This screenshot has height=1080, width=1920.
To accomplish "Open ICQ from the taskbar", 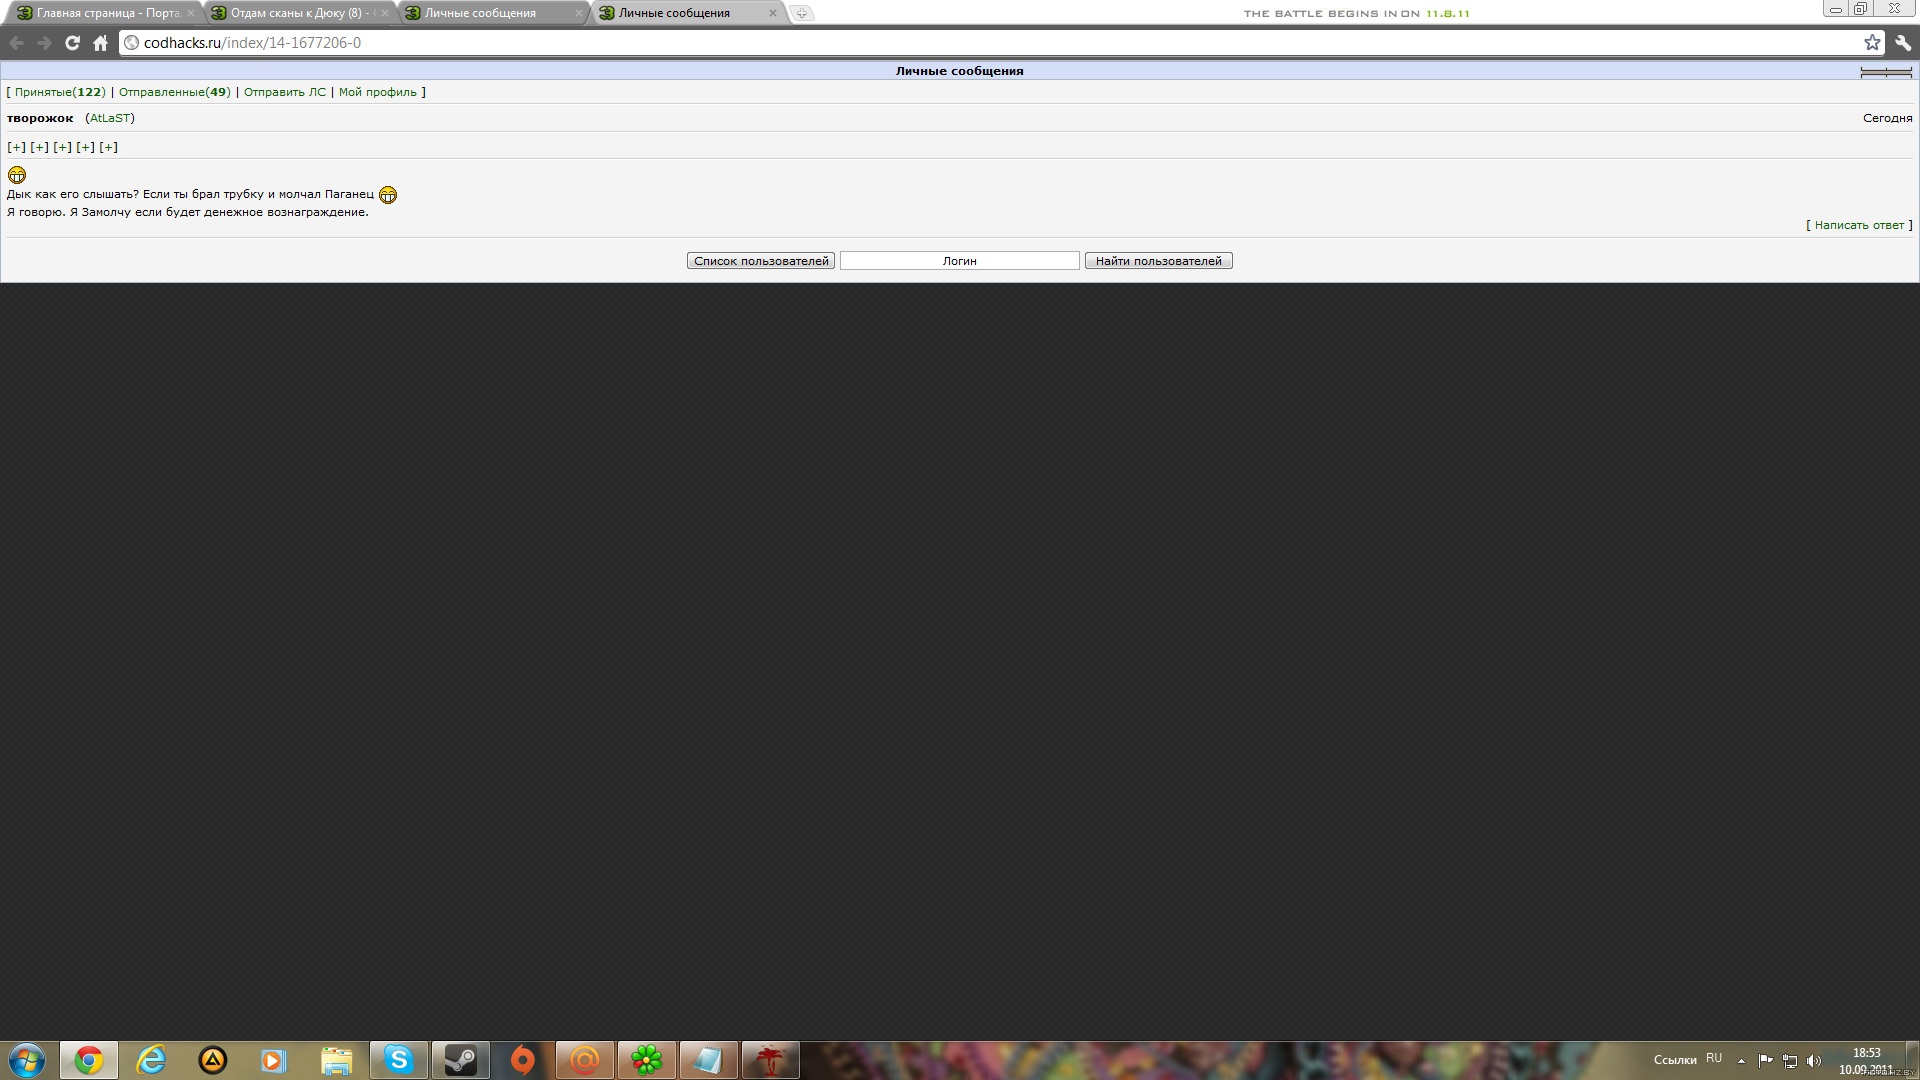I will point(647,1060).
